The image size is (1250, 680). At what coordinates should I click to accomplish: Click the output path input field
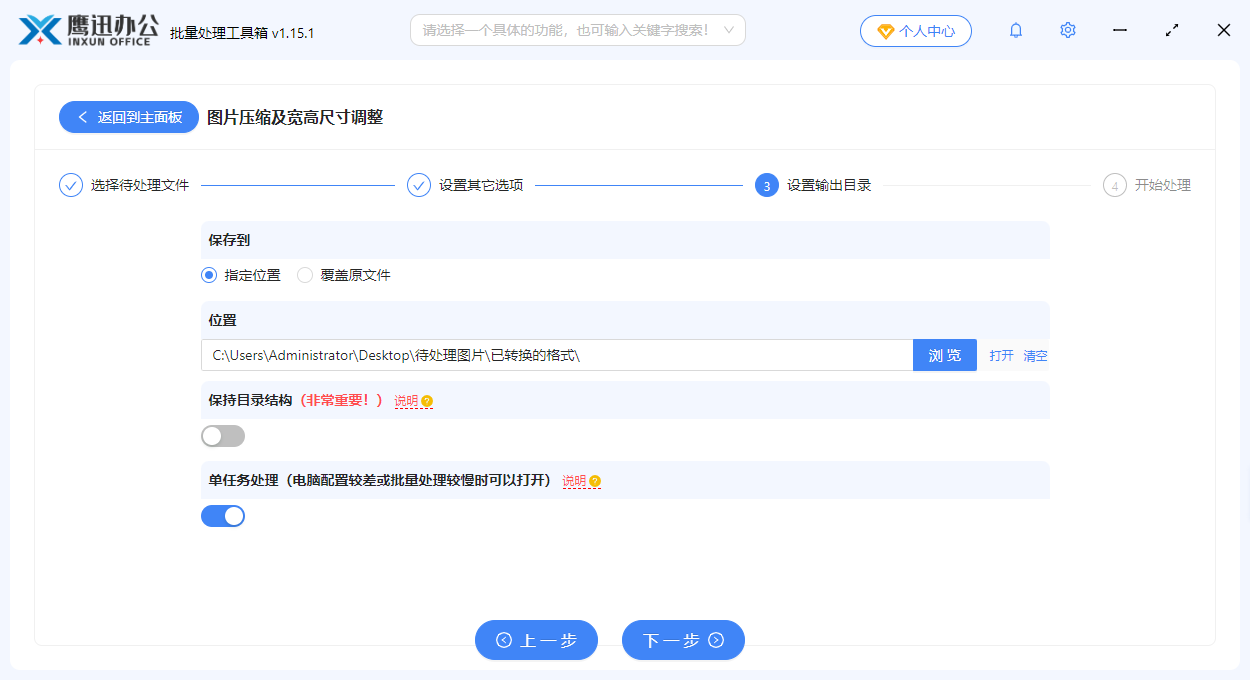click(x=557, y=355)
